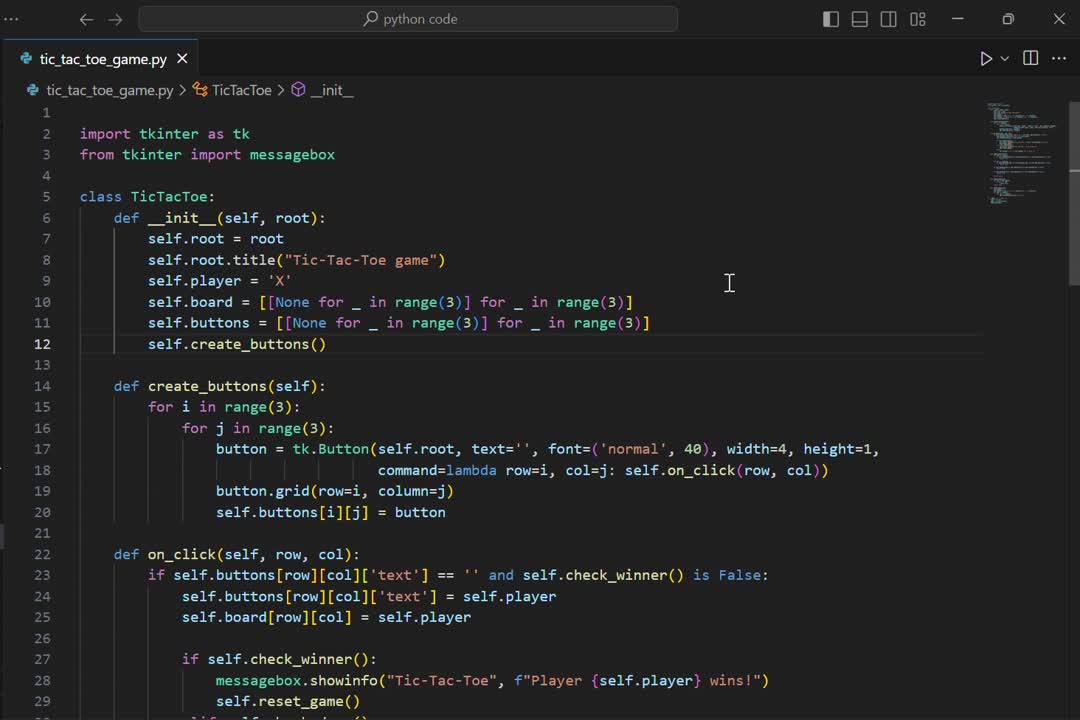Open editor More Actions ellipsis menu

pos(1059,59)
